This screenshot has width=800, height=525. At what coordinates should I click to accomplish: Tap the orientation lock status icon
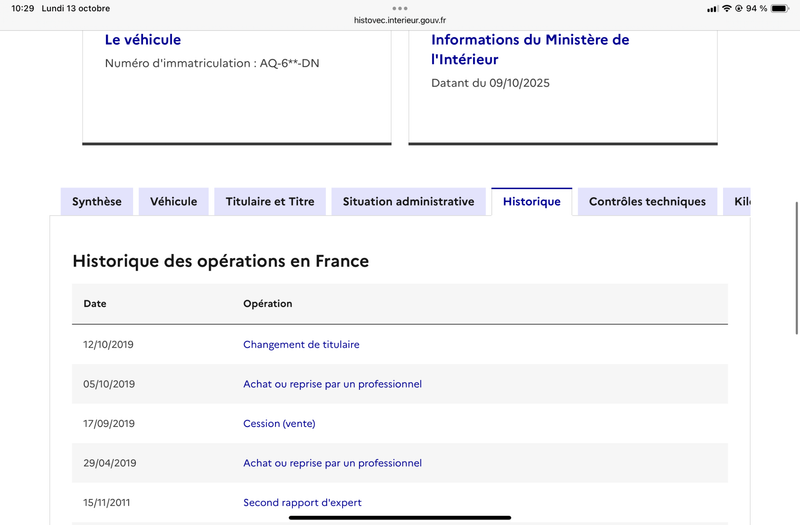click(x=738, y=8)
